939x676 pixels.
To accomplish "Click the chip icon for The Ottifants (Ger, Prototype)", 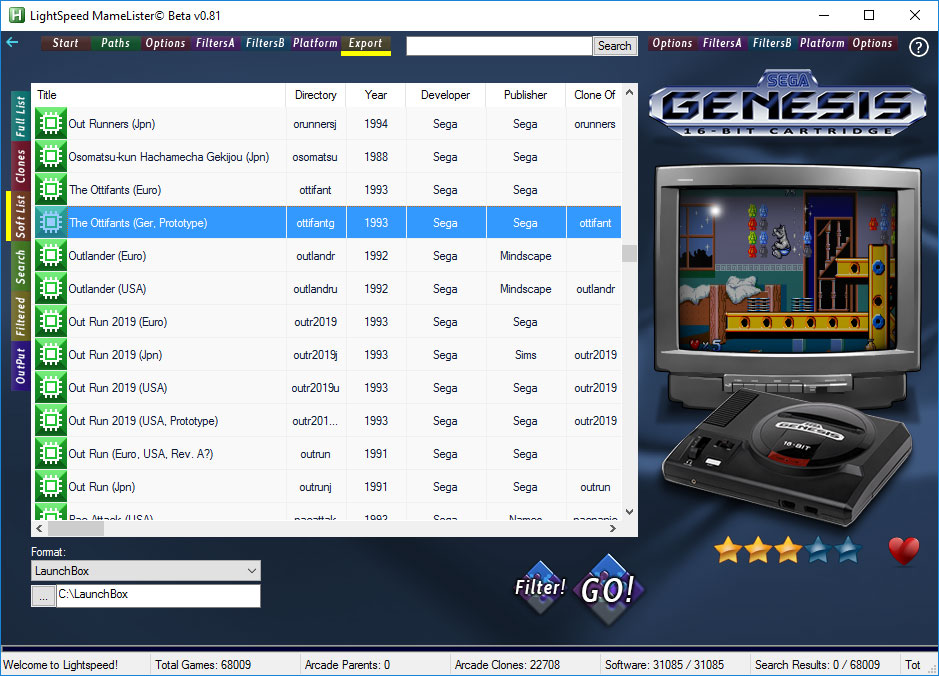I will (x=51, y=222).
